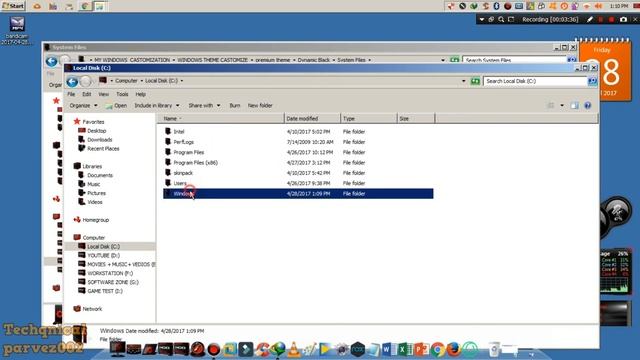Sort by the Date modified column header
Image resolution: width=640 pixels, height=360 pixels.
pyautogui.click(x=312, y=119)
